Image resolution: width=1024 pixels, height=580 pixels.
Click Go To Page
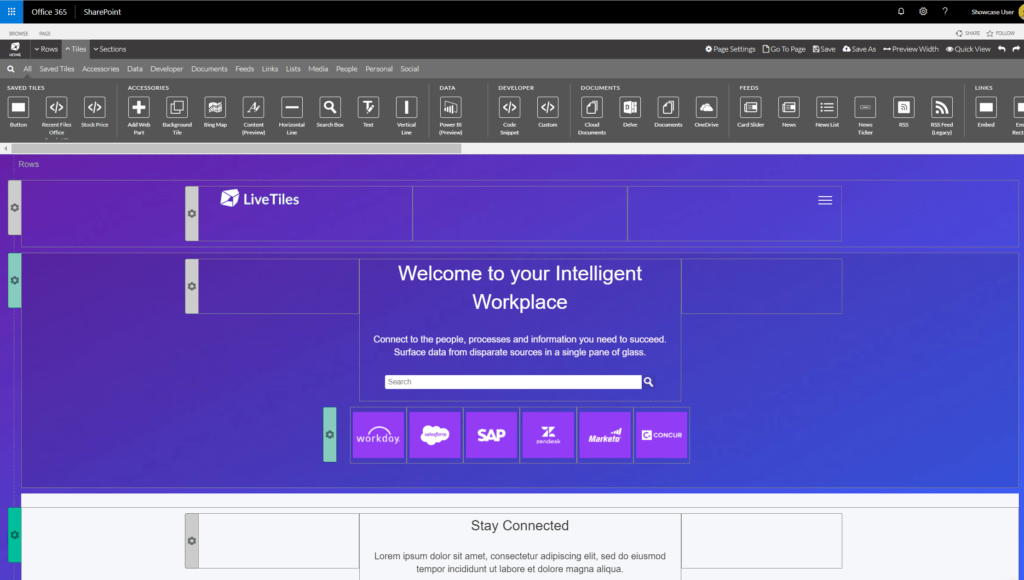784,49
